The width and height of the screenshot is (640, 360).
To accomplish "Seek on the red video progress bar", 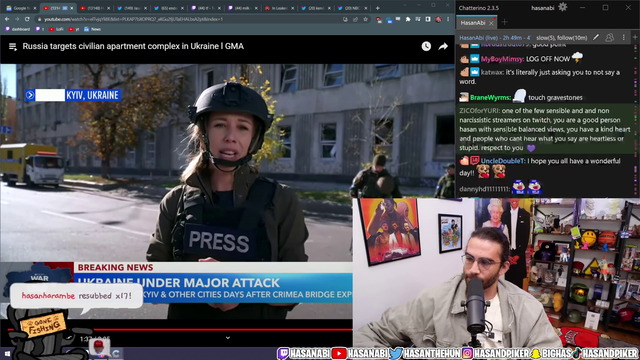I will 180,329.
